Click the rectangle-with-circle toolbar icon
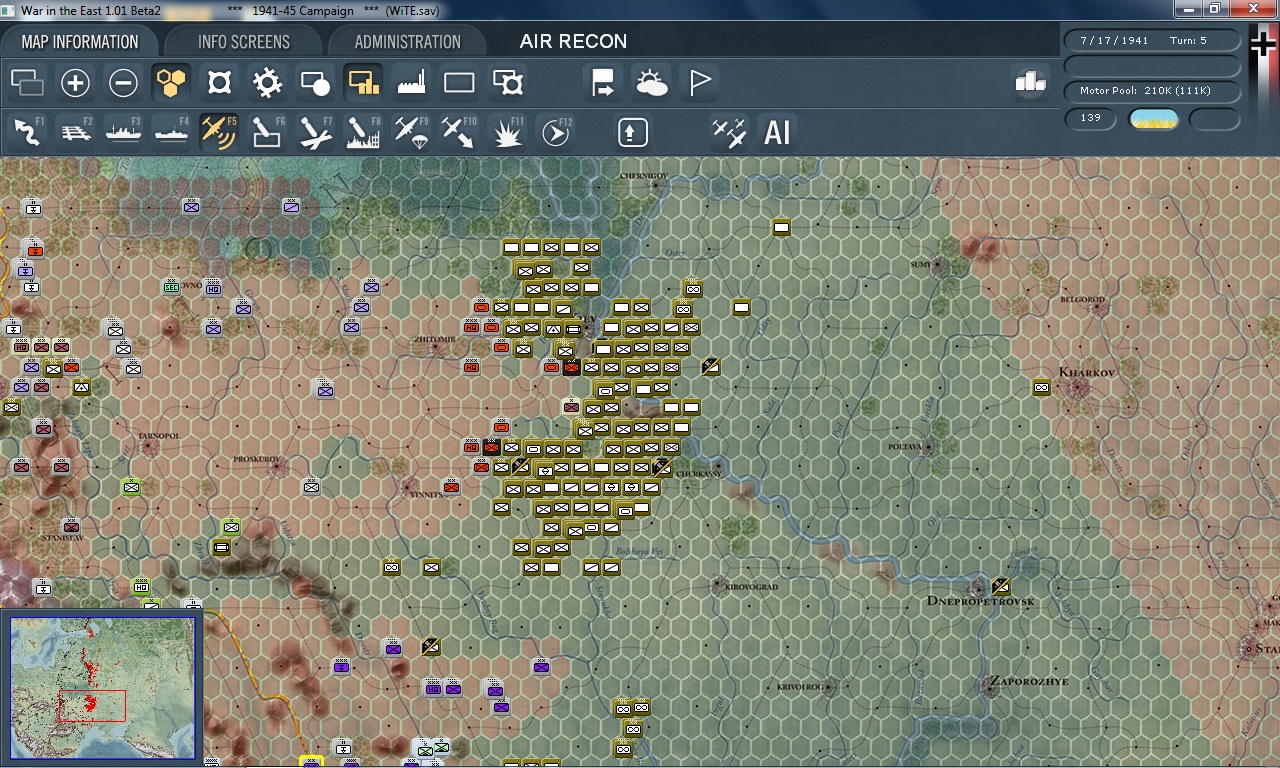Viewport: 1280px width, 768px height. click(315, 83)
